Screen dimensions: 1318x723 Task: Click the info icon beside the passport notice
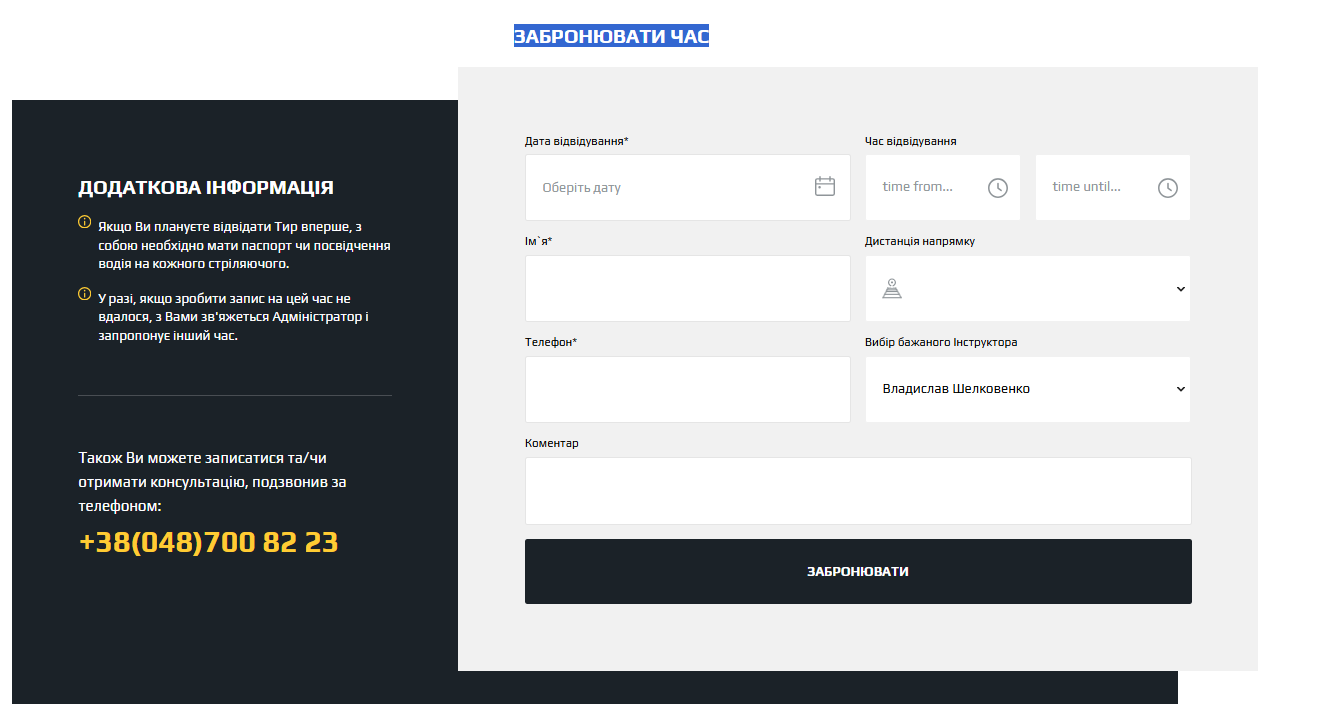click(85, 222)
